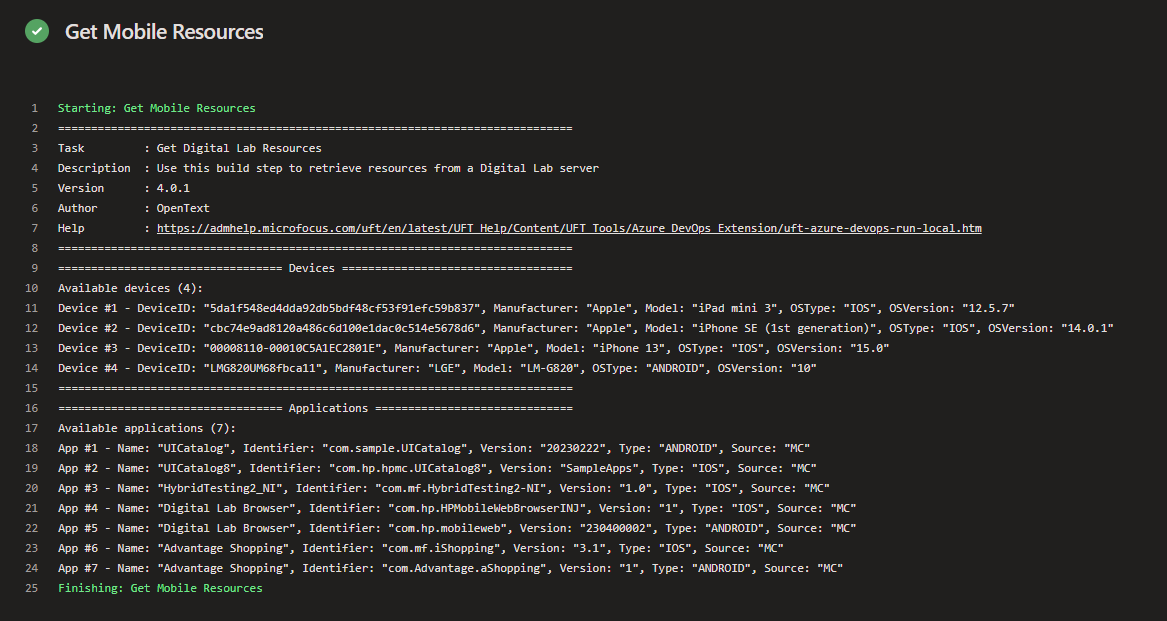Click the Devices section divider line
1167x621 pixels.
pyautogui.click(x=315, y=268)
